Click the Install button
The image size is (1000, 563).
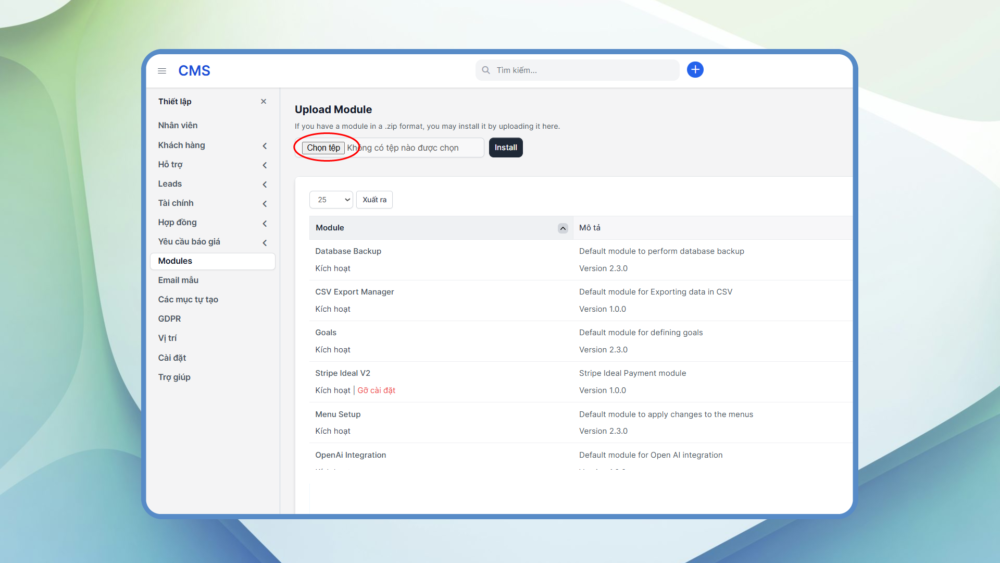506,147
